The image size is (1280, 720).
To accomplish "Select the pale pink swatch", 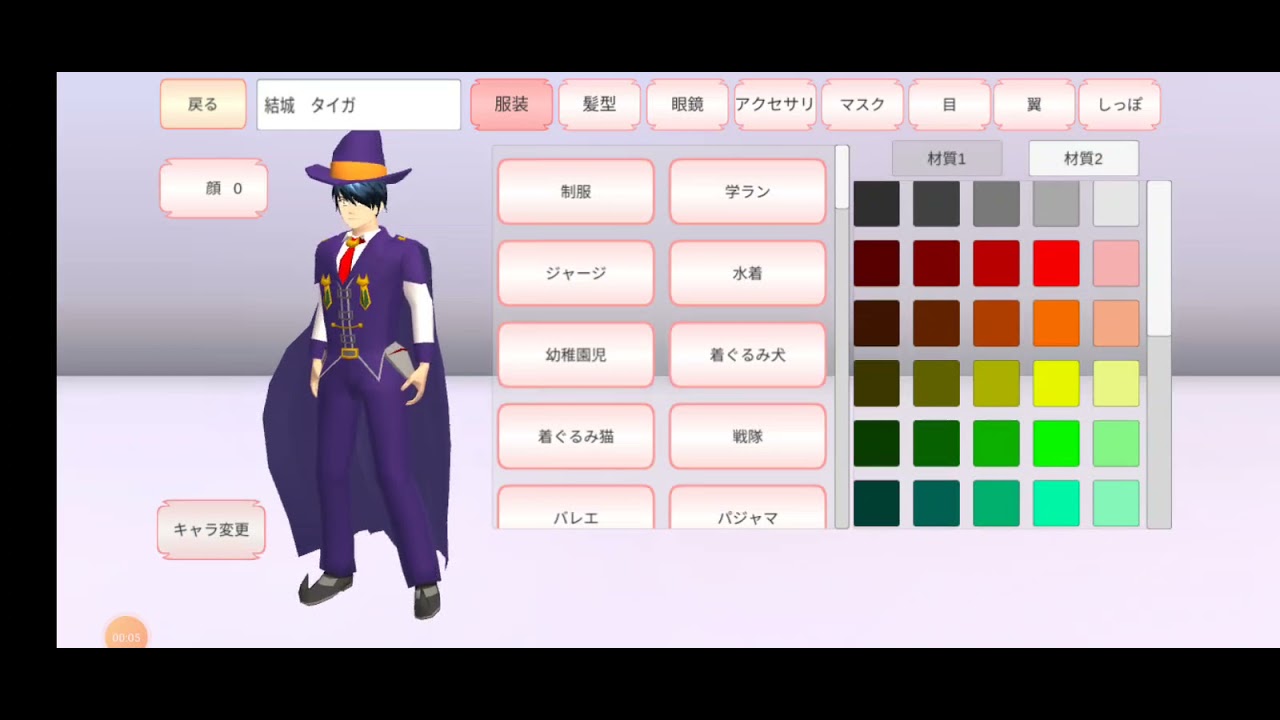I will 1116,263.
